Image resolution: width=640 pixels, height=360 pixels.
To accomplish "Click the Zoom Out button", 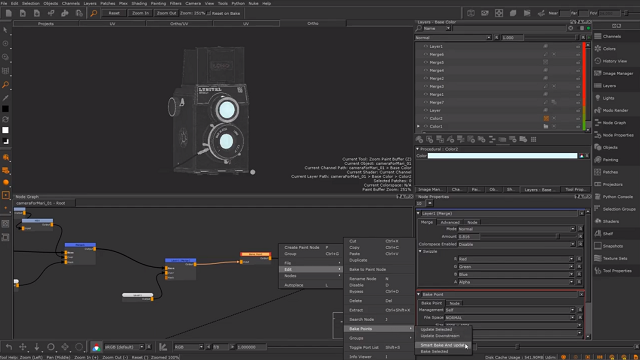I will click(166, 13).
